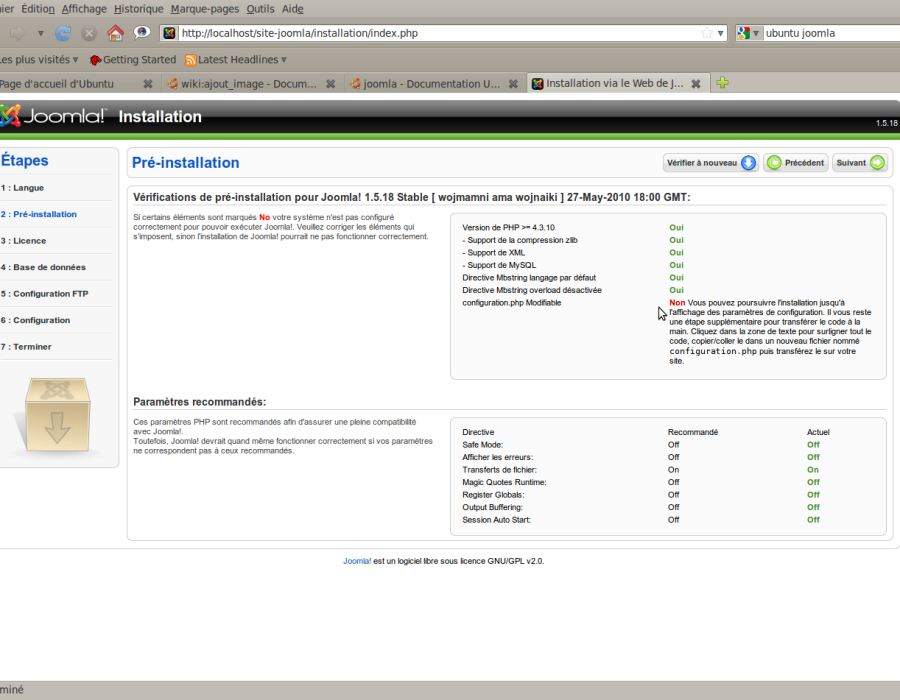
Task: Click the Joomla! link in the footer
Action: 357,561
